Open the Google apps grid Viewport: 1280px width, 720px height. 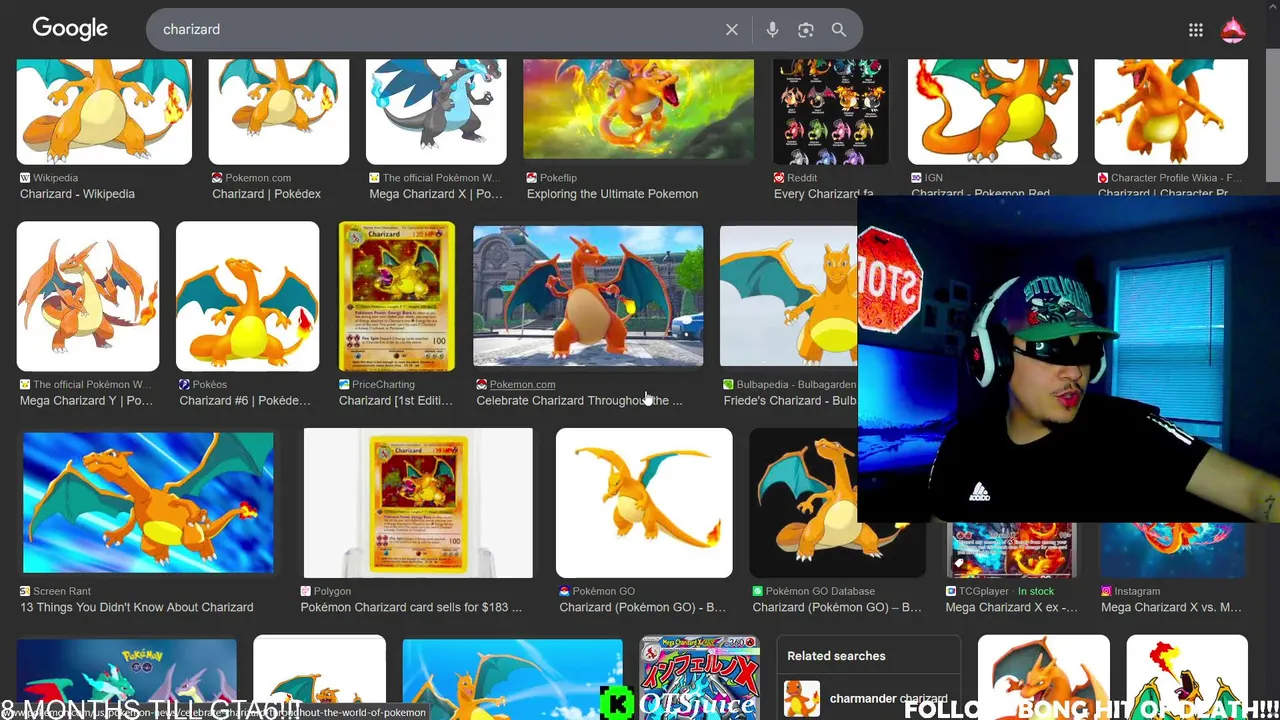1196,30
